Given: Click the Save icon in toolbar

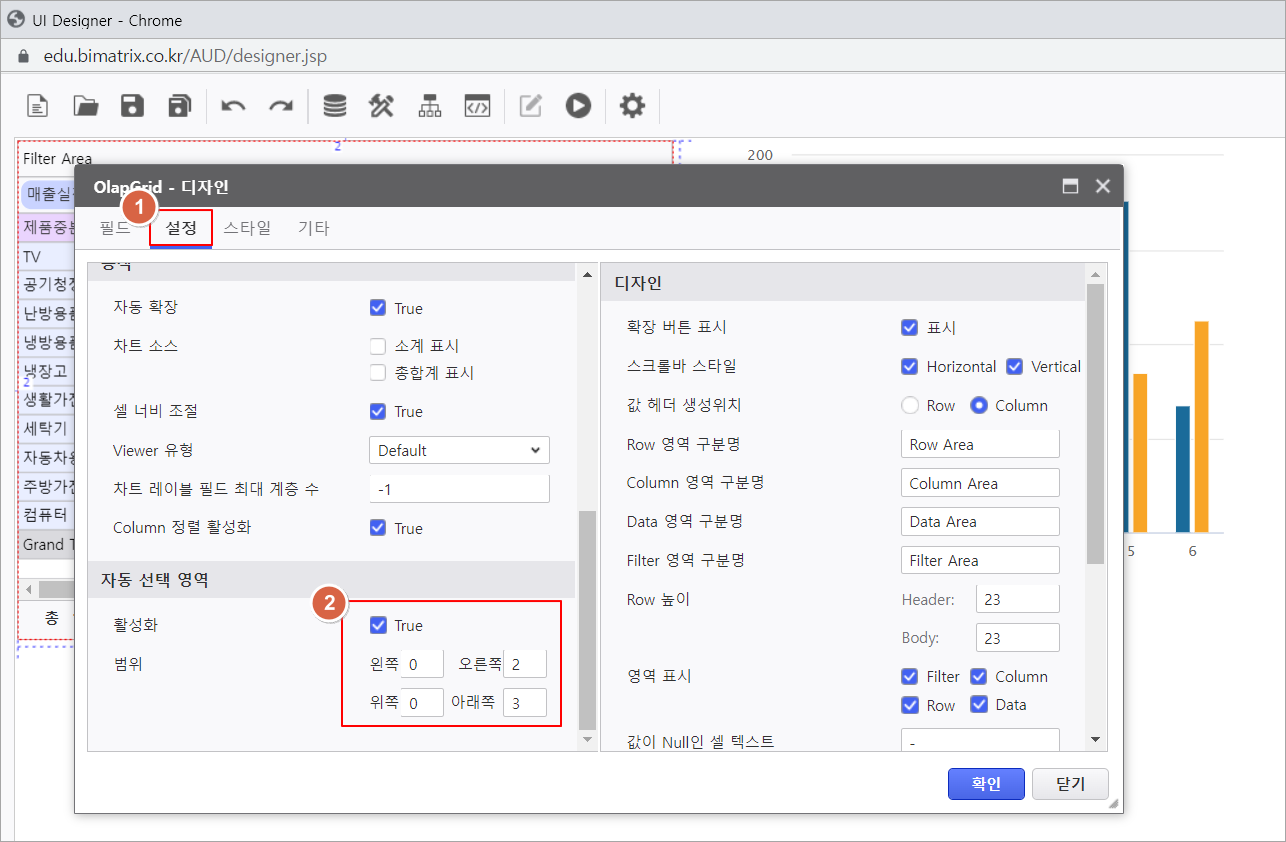Looking at the screenshot, I should (x=132, y=105).
